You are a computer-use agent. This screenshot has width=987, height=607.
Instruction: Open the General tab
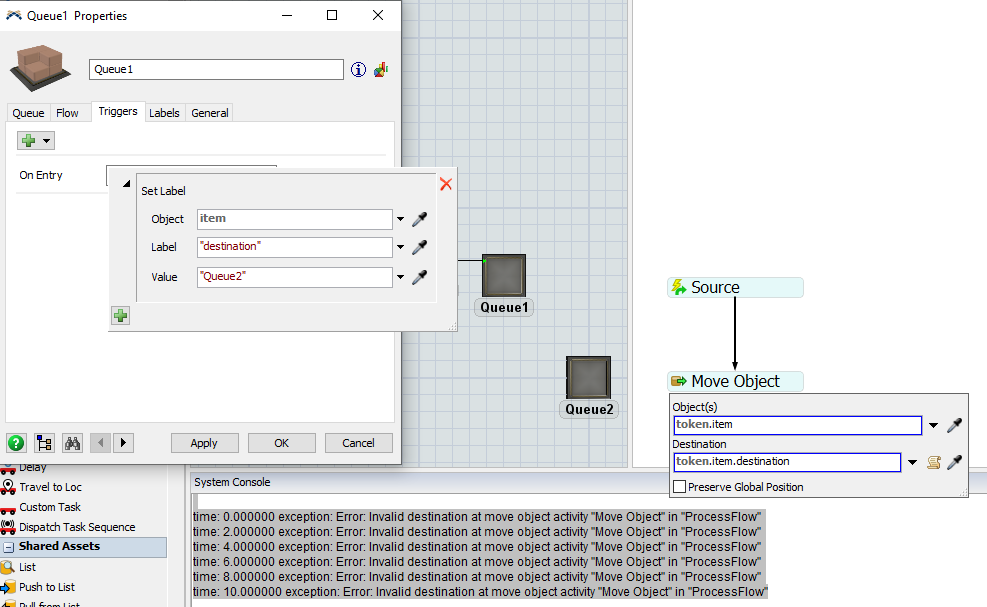[x=210, y=113]
